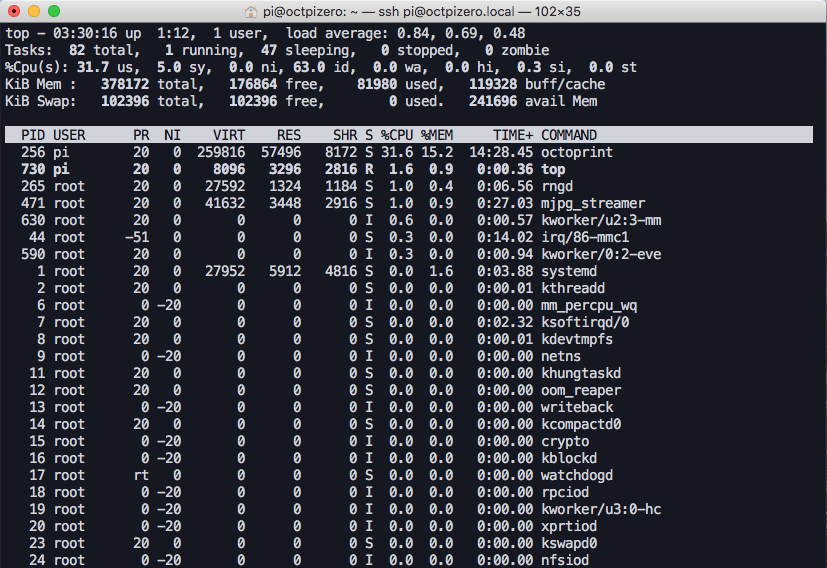Click the VIRT column header
827x568 pixels.
(x=229, y=135)
